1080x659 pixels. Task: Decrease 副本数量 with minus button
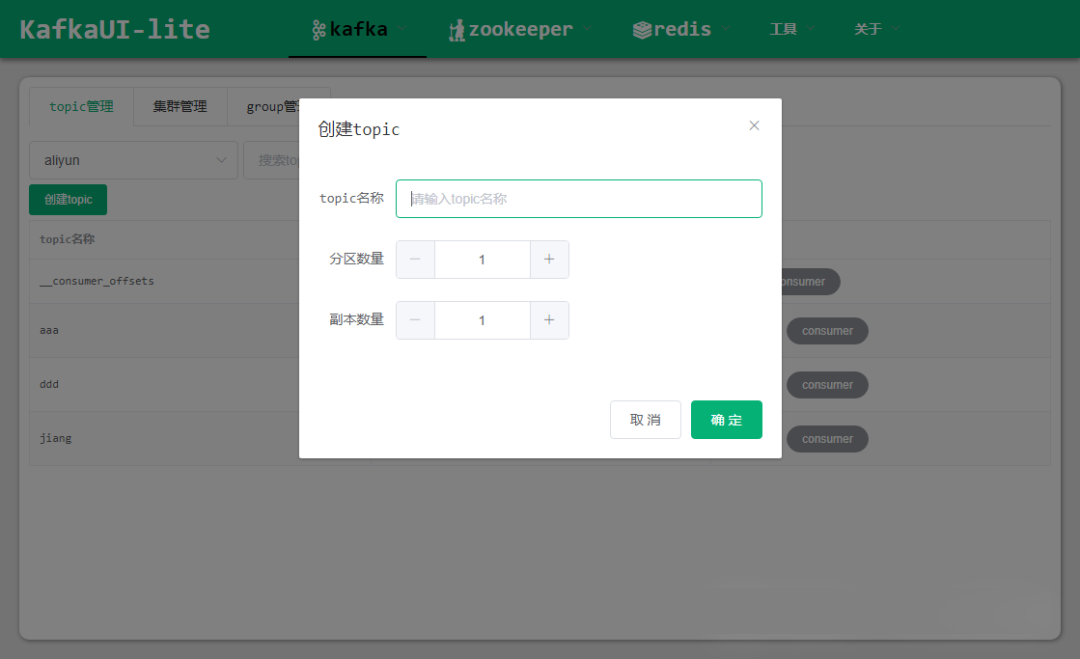[415, 320]
